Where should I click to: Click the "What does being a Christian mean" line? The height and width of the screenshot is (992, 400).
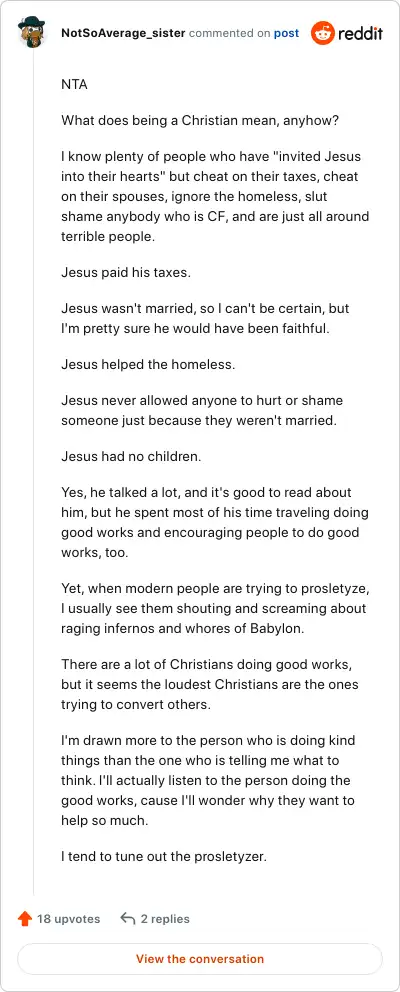coord(200,120)
